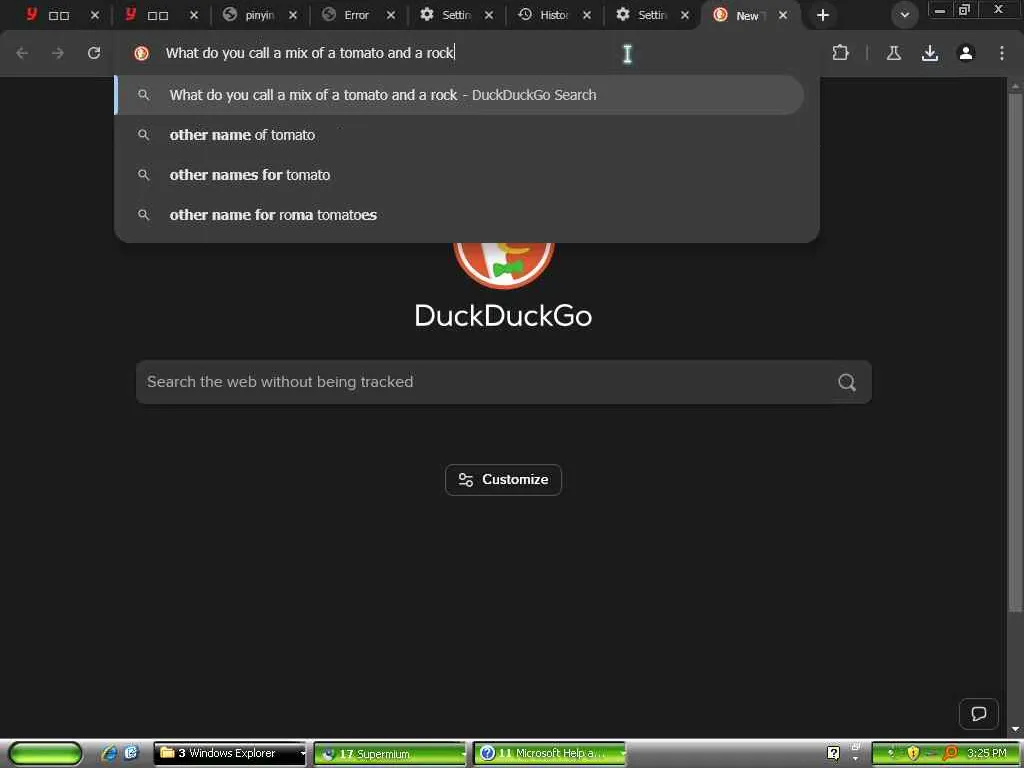
Task: Click the address bar query text
Action: coord(310,53)
